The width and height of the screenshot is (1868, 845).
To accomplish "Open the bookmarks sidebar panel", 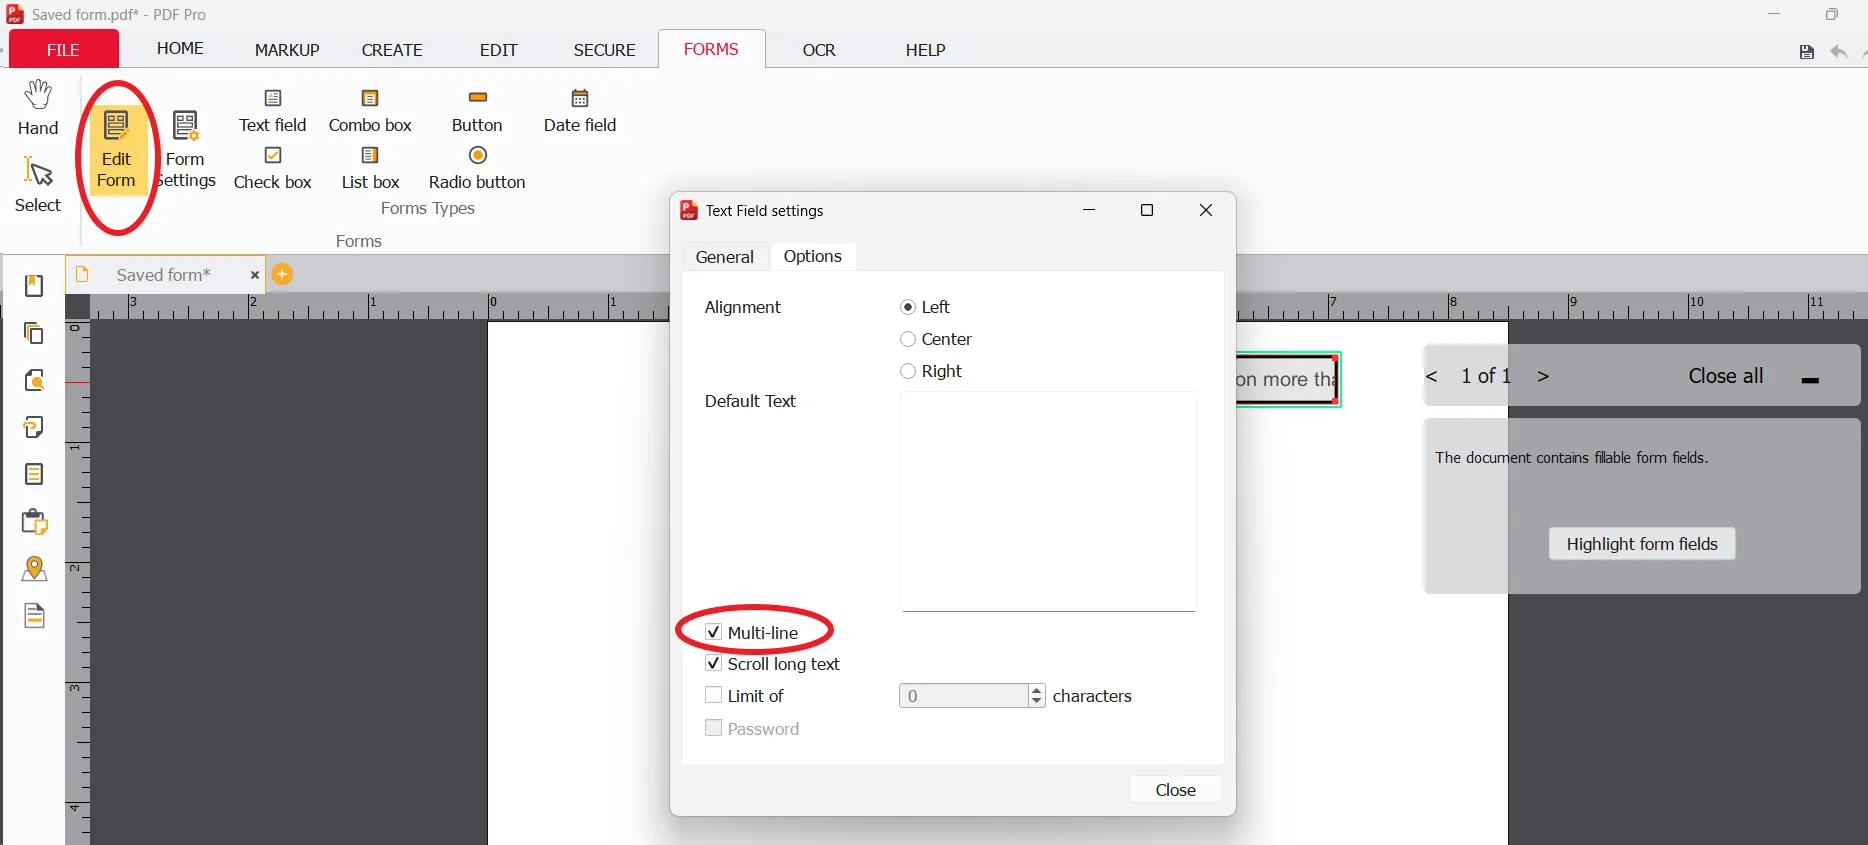I will (x=34, y=286).
